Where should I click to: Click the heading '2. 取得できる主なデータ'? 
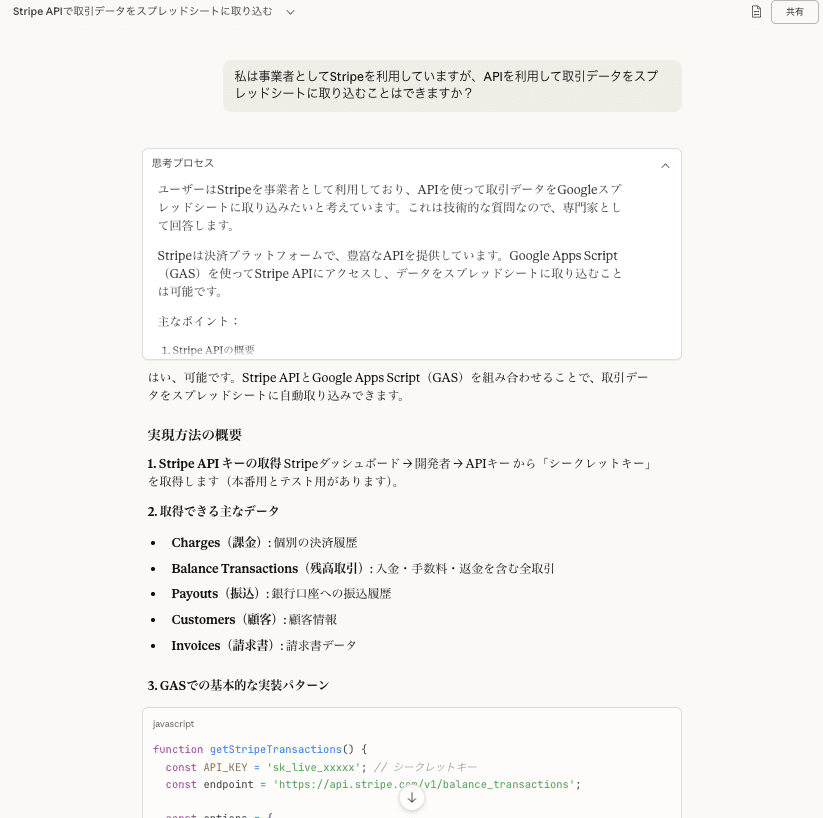click(213, 511)
